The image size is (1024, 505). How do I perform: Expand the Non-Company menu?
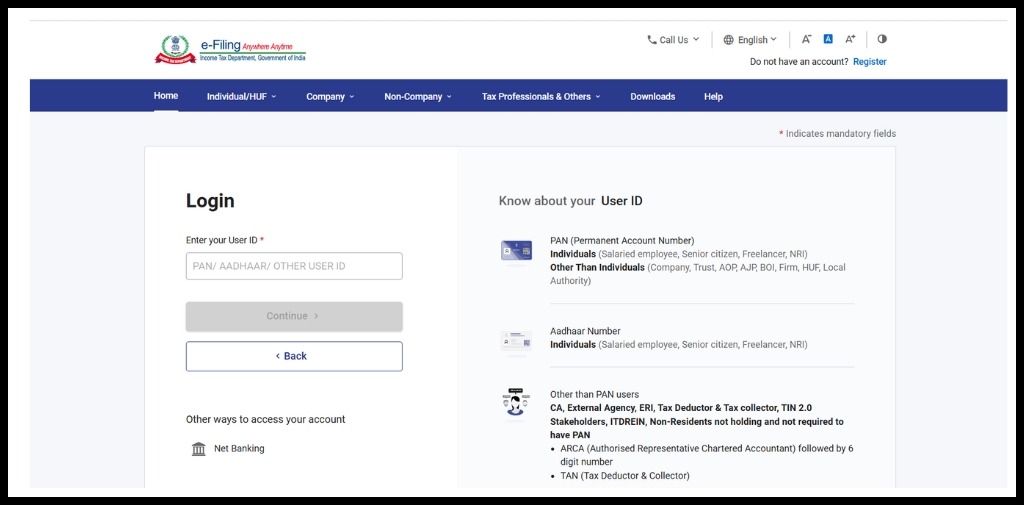[418, 97]
